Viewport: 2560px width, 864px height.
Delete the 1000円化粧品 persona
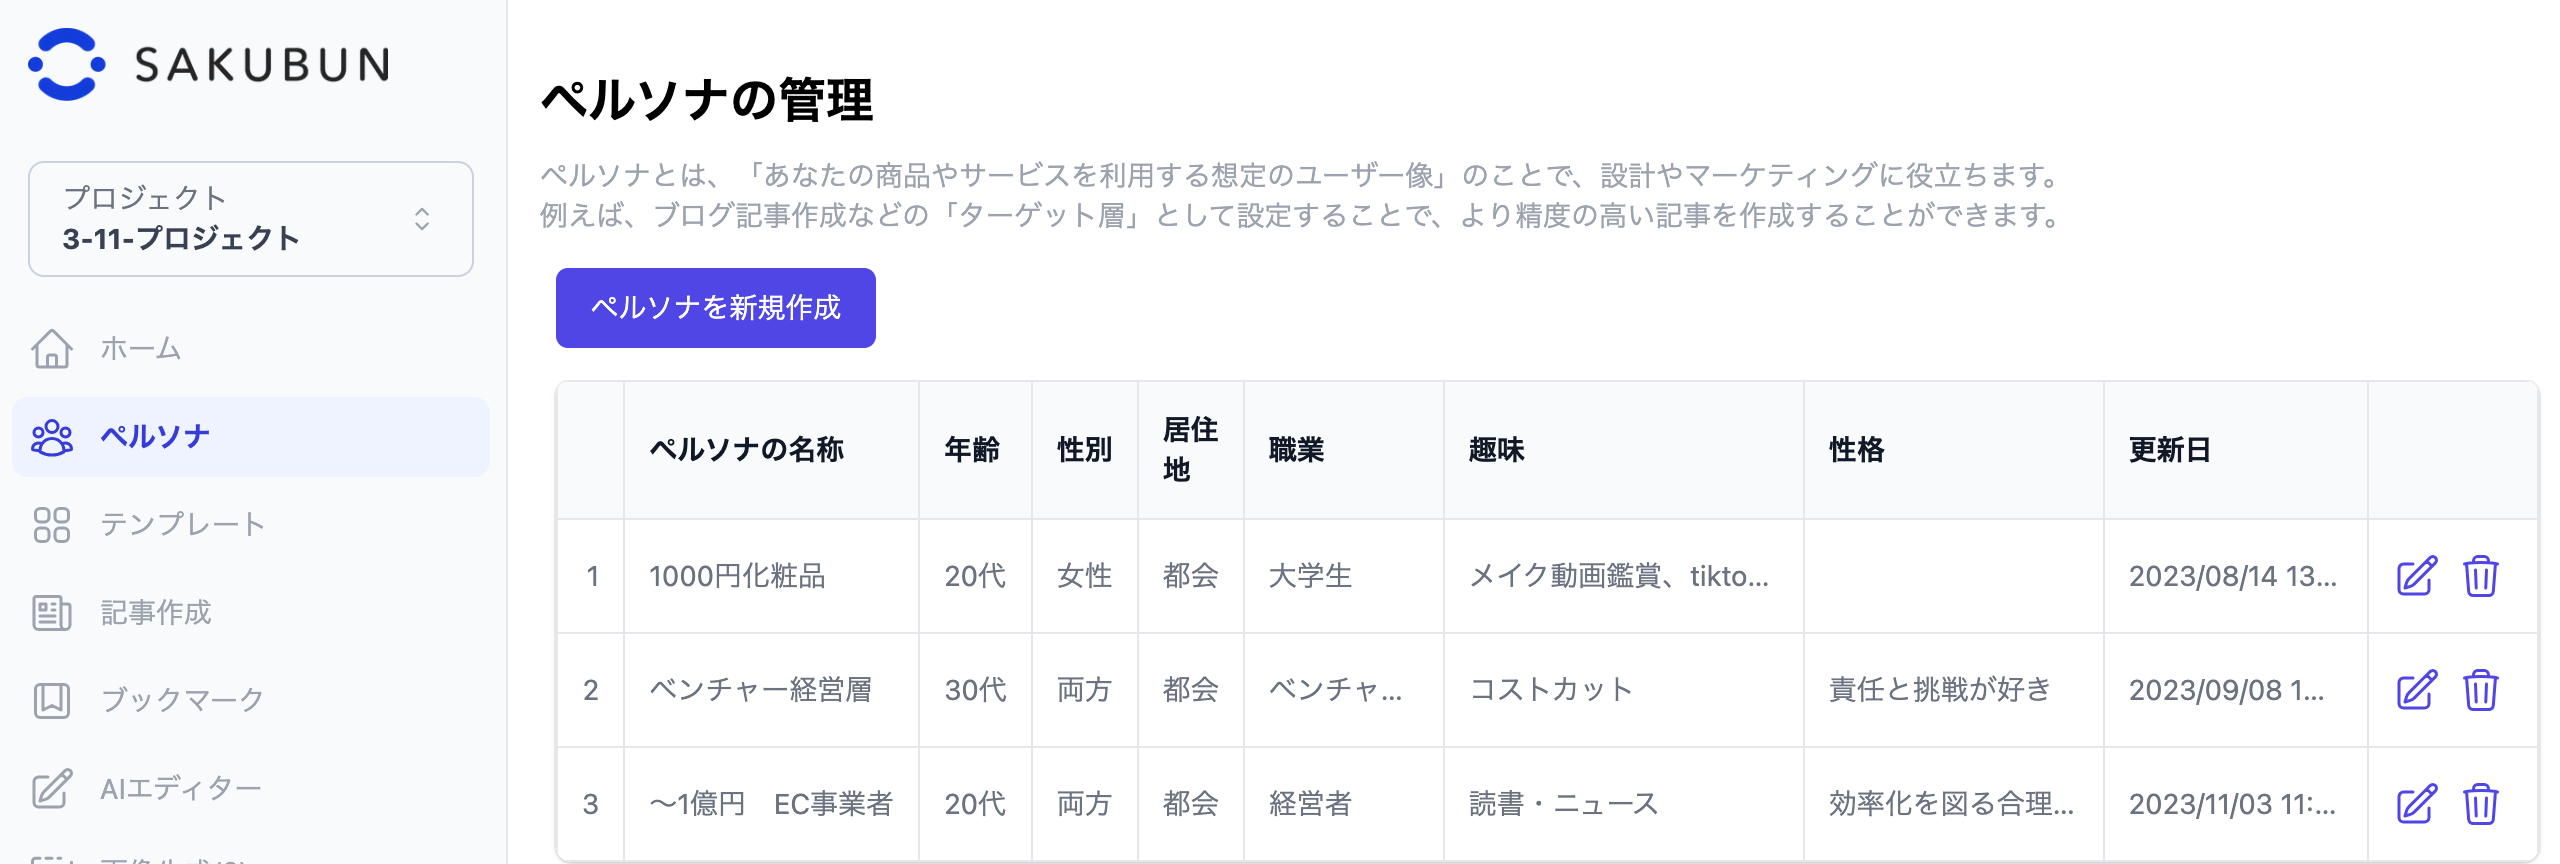[2480, 576]
